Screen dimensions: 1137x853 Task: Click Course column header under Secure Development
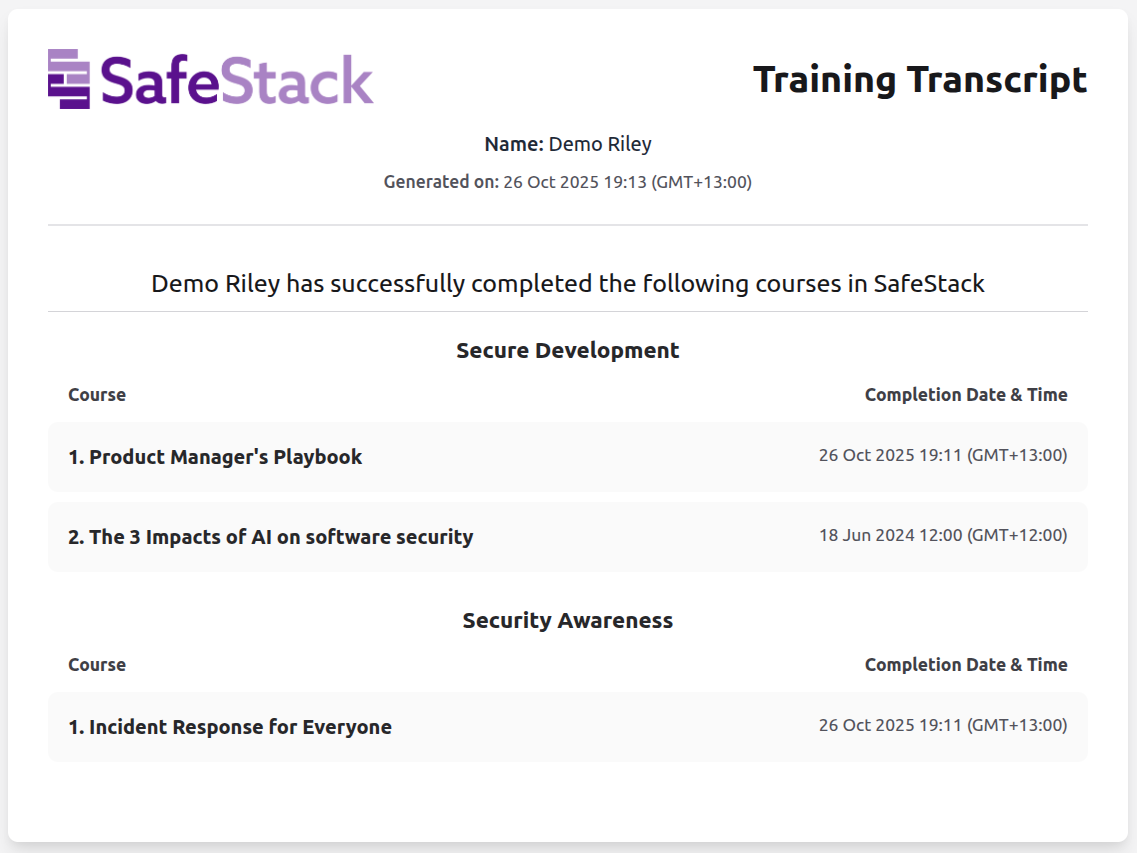click(97, 395)
